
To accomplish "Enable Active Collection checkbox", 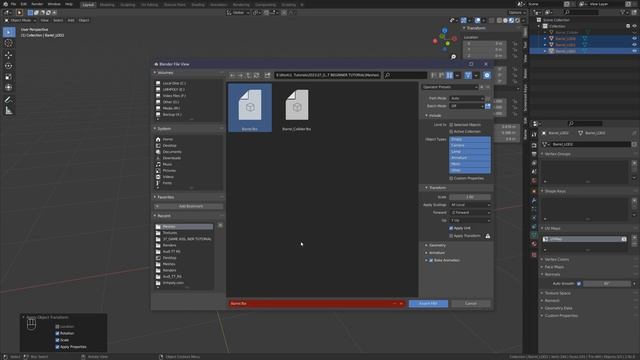I will pos(451,132).
